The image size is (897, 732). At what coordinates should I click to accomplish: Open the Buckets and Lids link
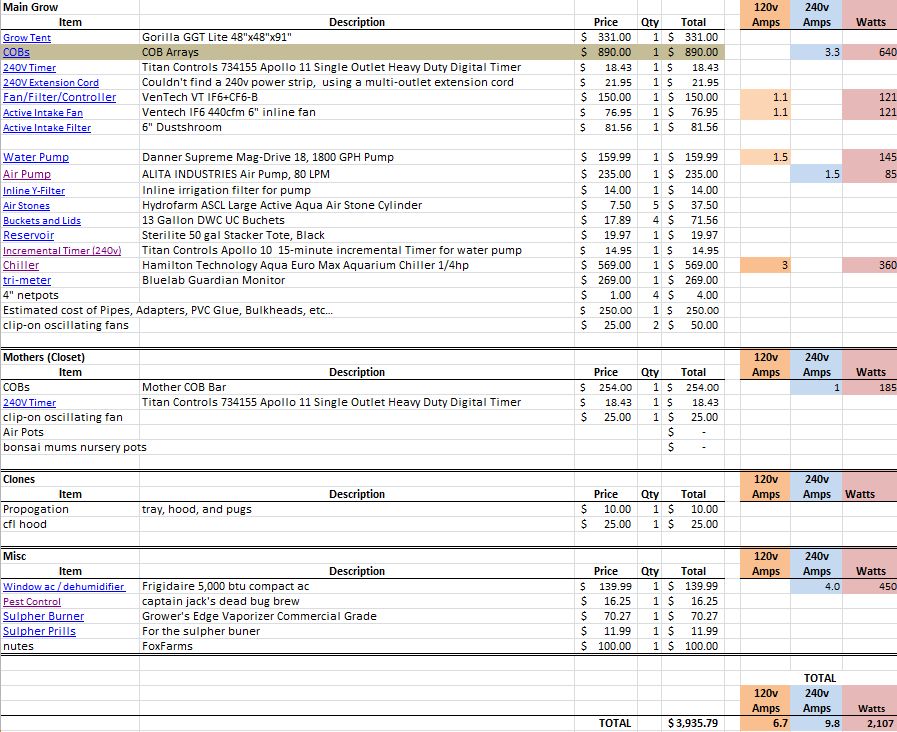42,221
